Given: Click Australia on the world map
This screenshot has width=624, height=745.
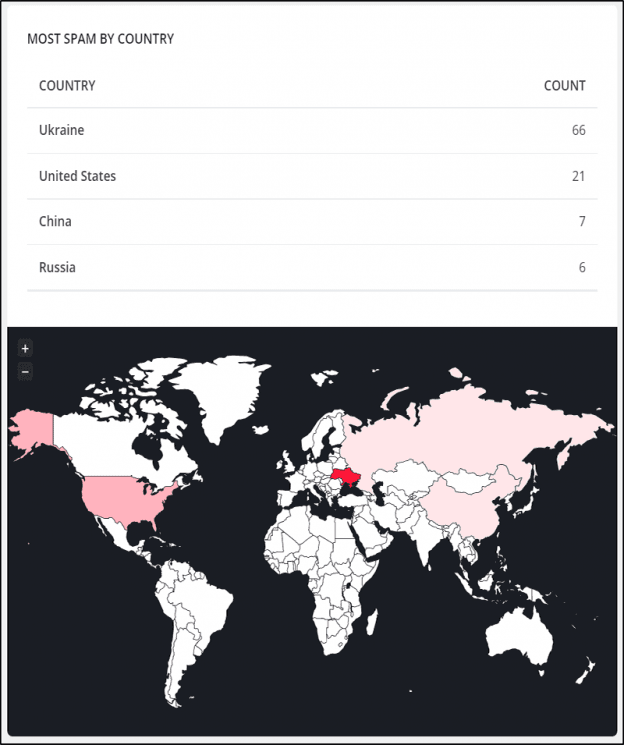Looking at the screenshot, I should click(520, 637).
